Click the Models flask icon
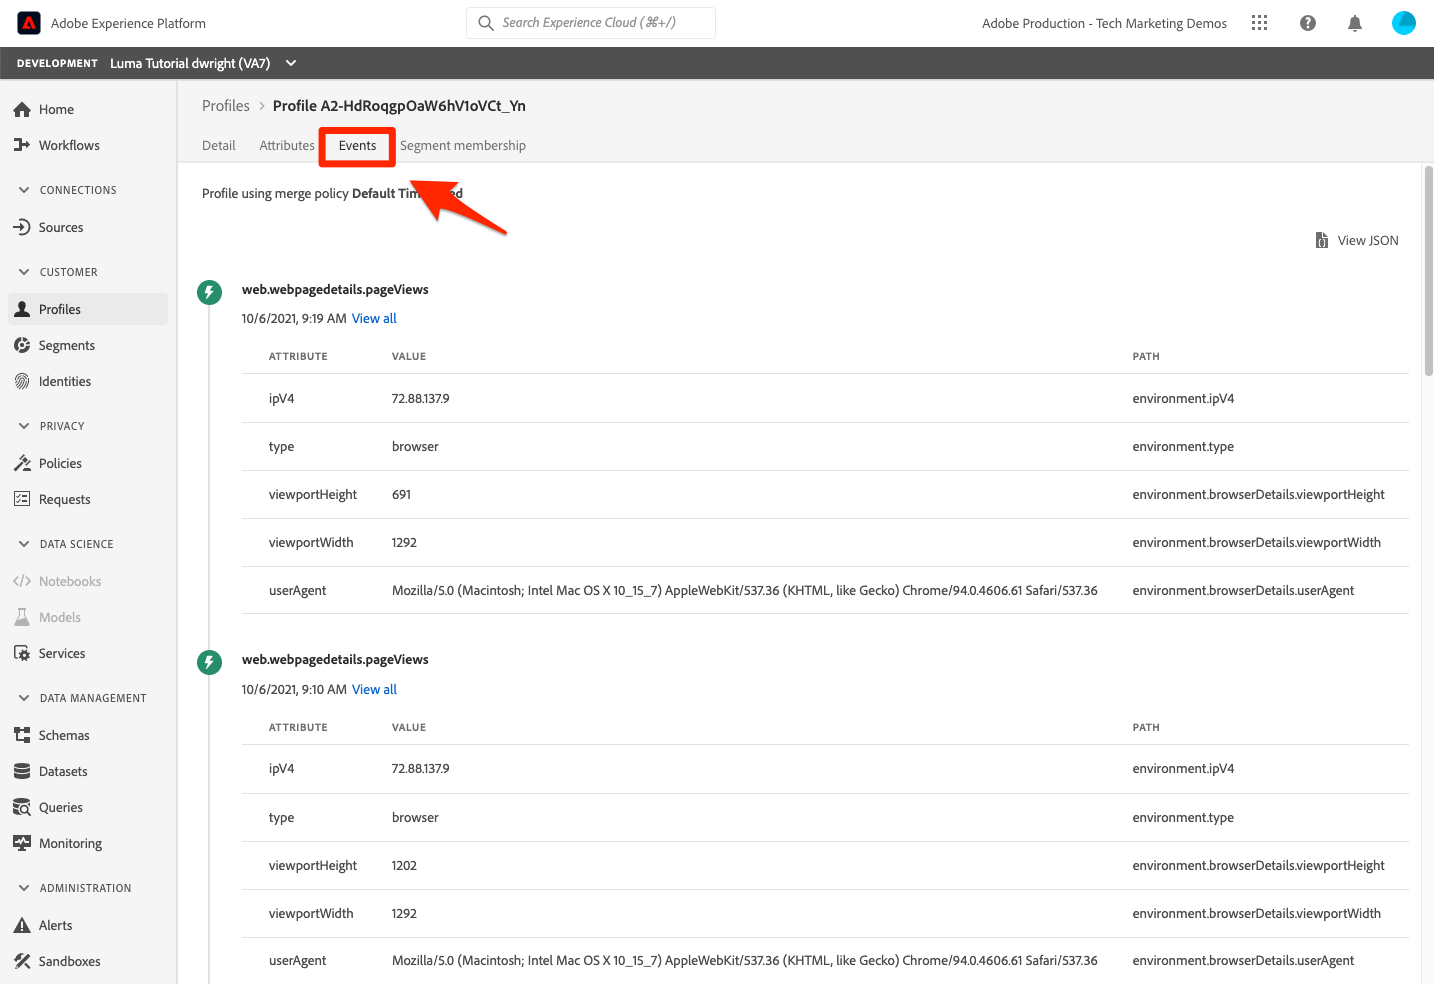Image resolution: width=1434 pixels, height=984 pixels. pos(22,617)
